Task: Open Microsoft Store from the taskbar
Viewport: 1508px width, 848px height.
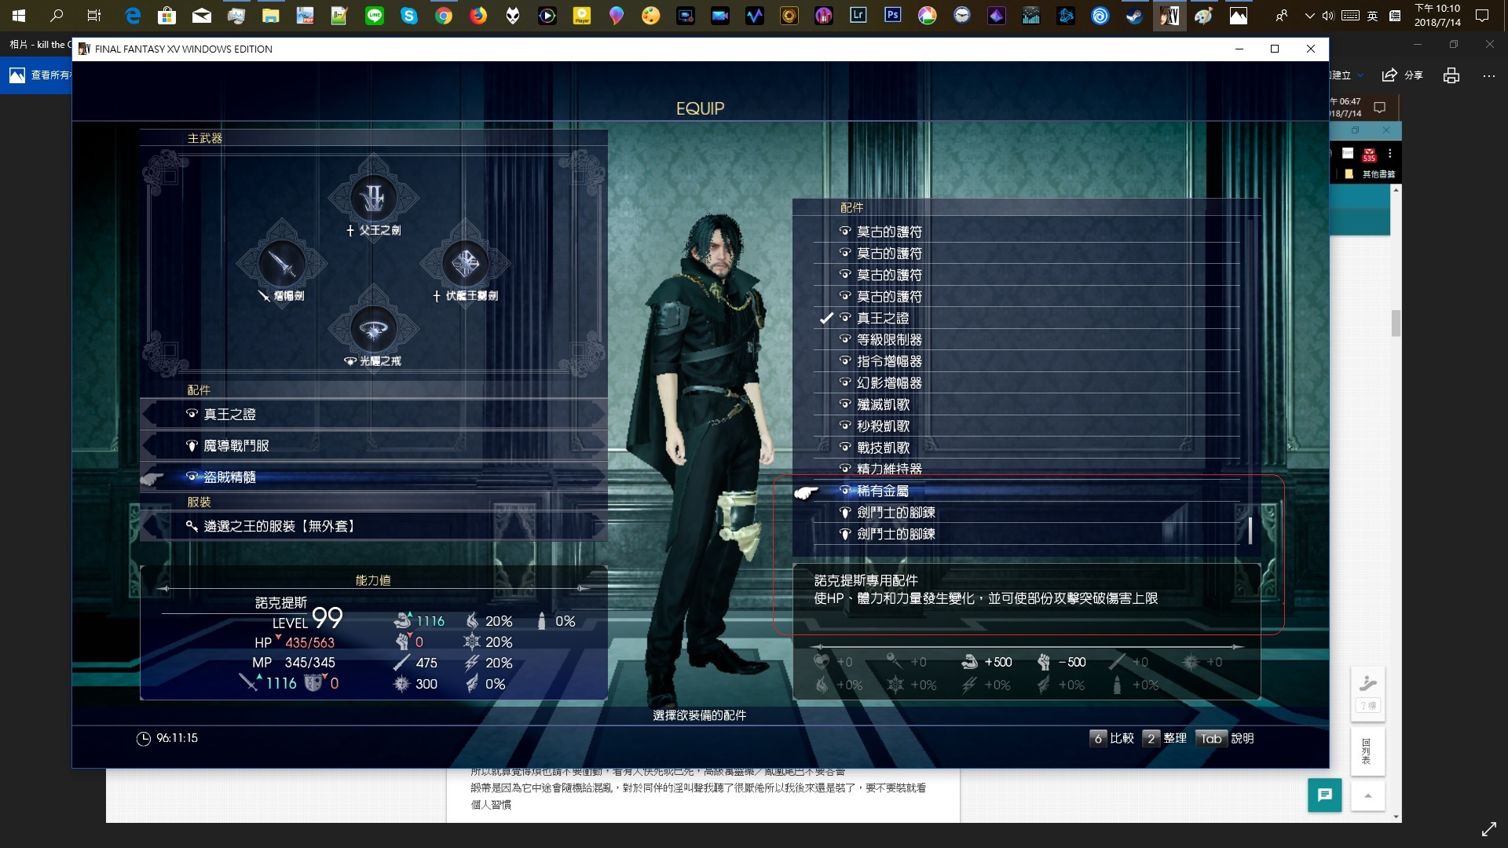Action: (x=167, y=16)
